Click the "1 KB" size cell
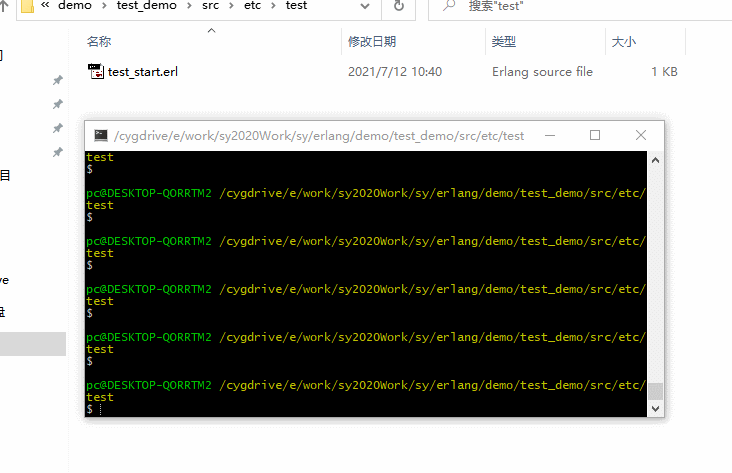Screen dimensions: 732x473 pos(664,72)
